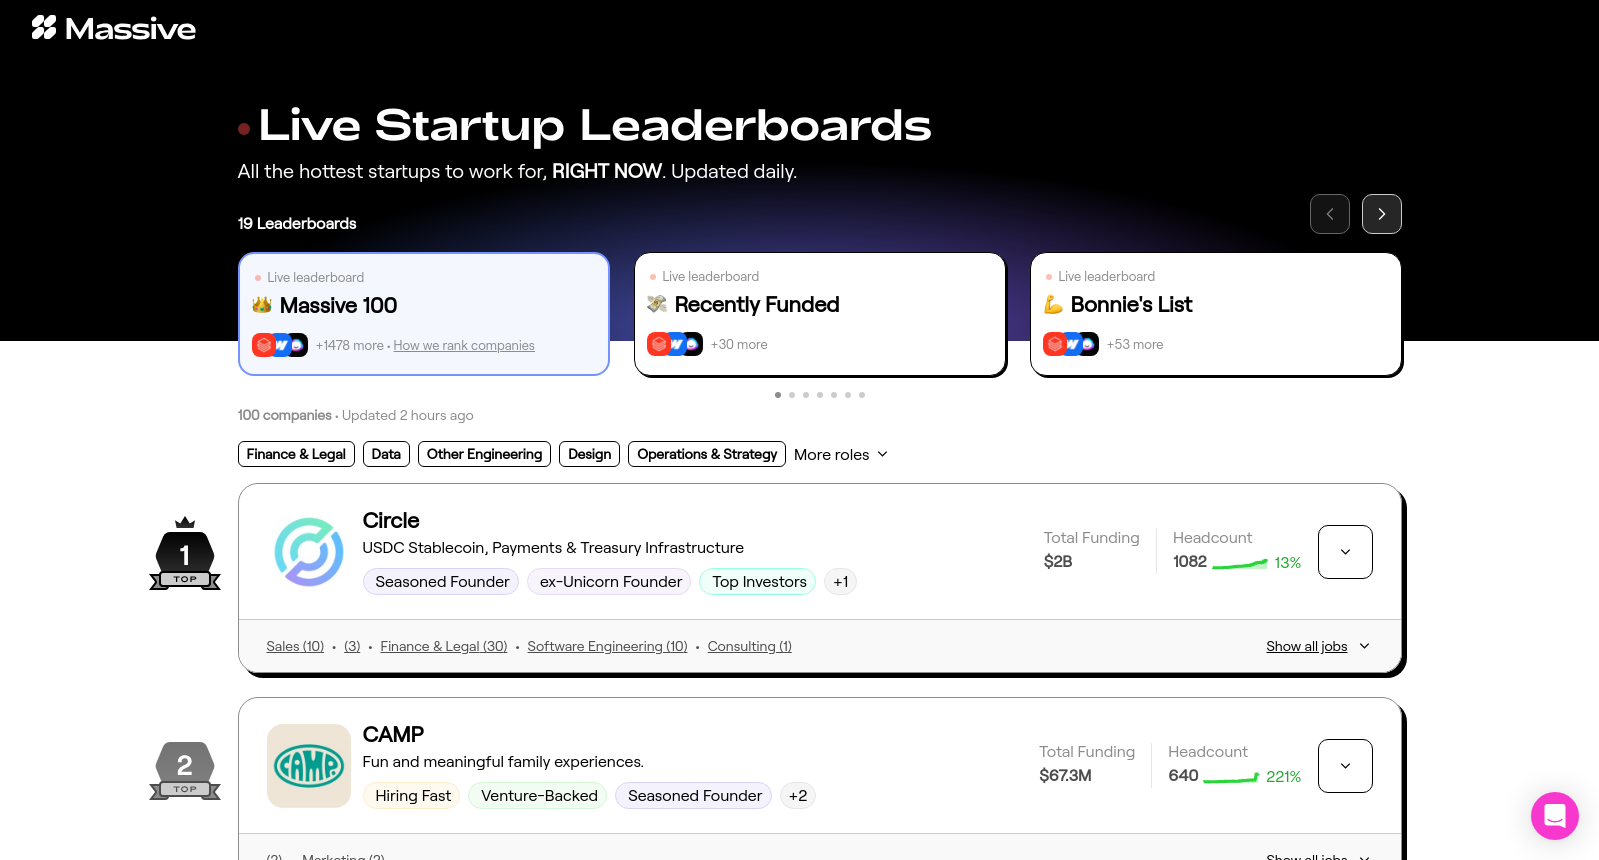Select the second carousel pagination dot

(792, 395)
